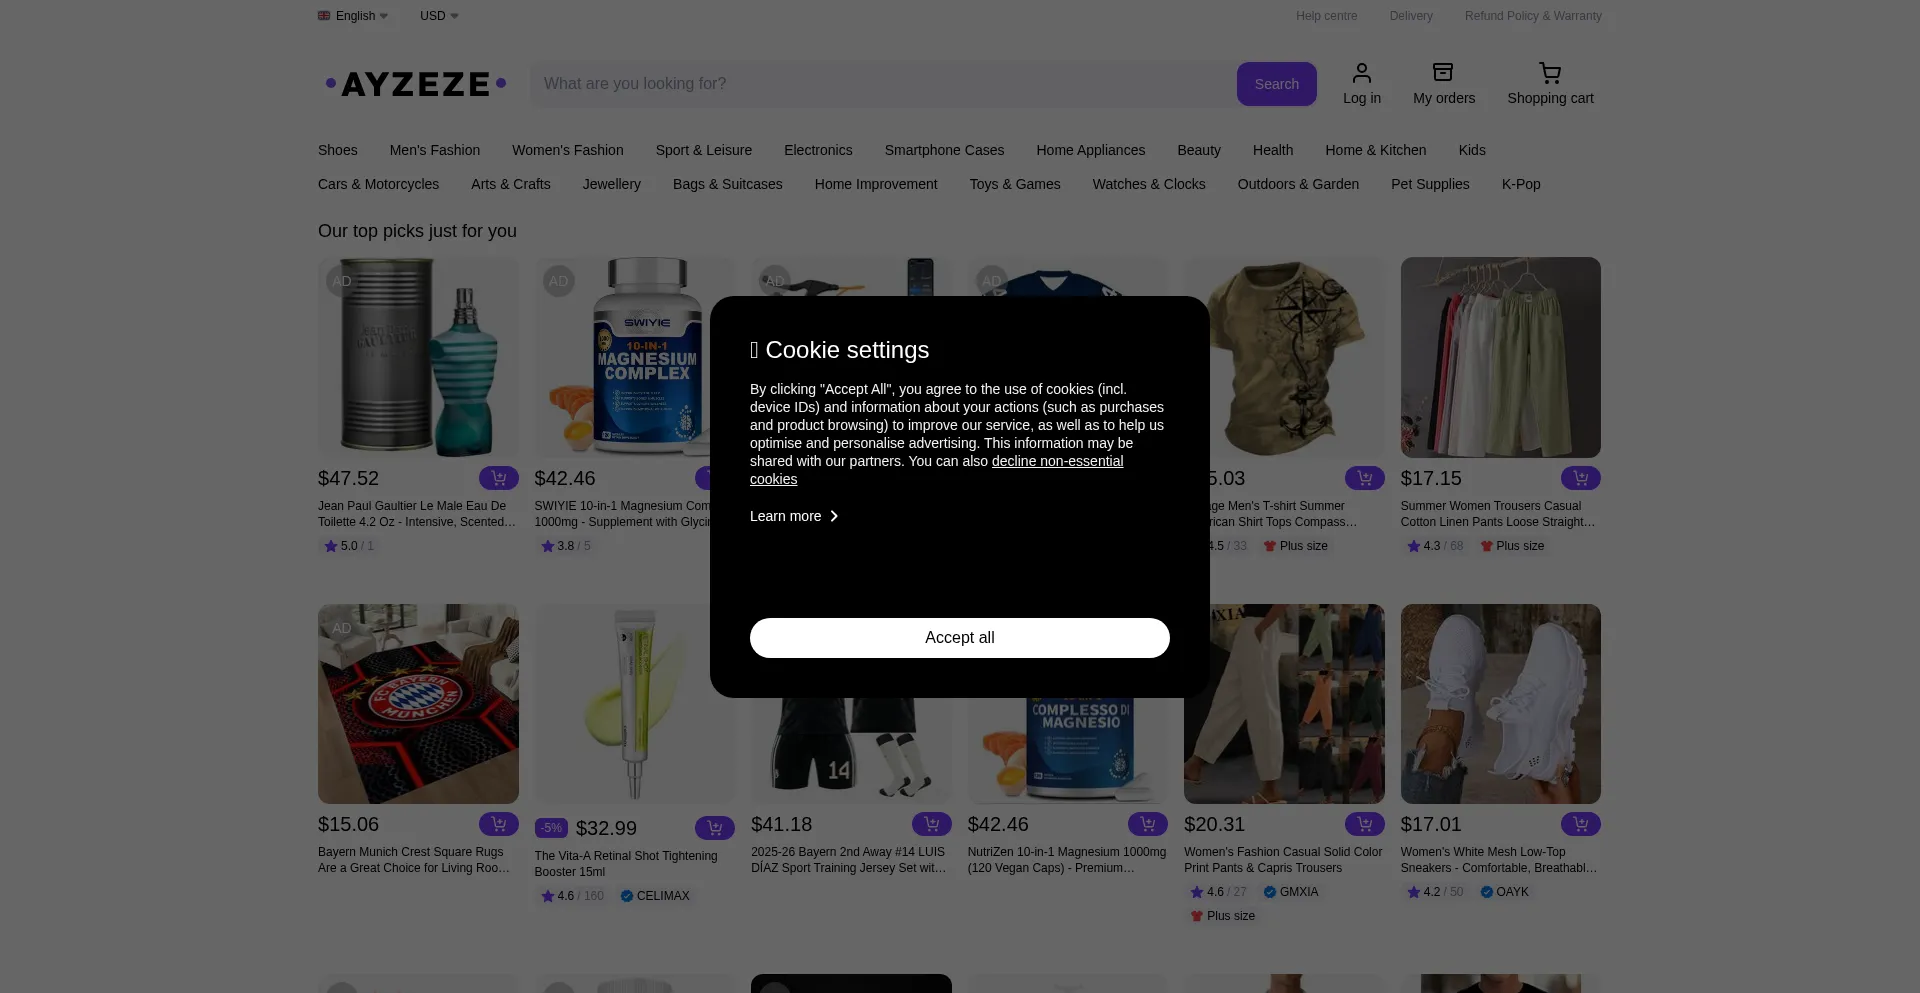Open the Women's White Mesh Sneakers image
1920x993 pixels.
[x=1501, y=704]
